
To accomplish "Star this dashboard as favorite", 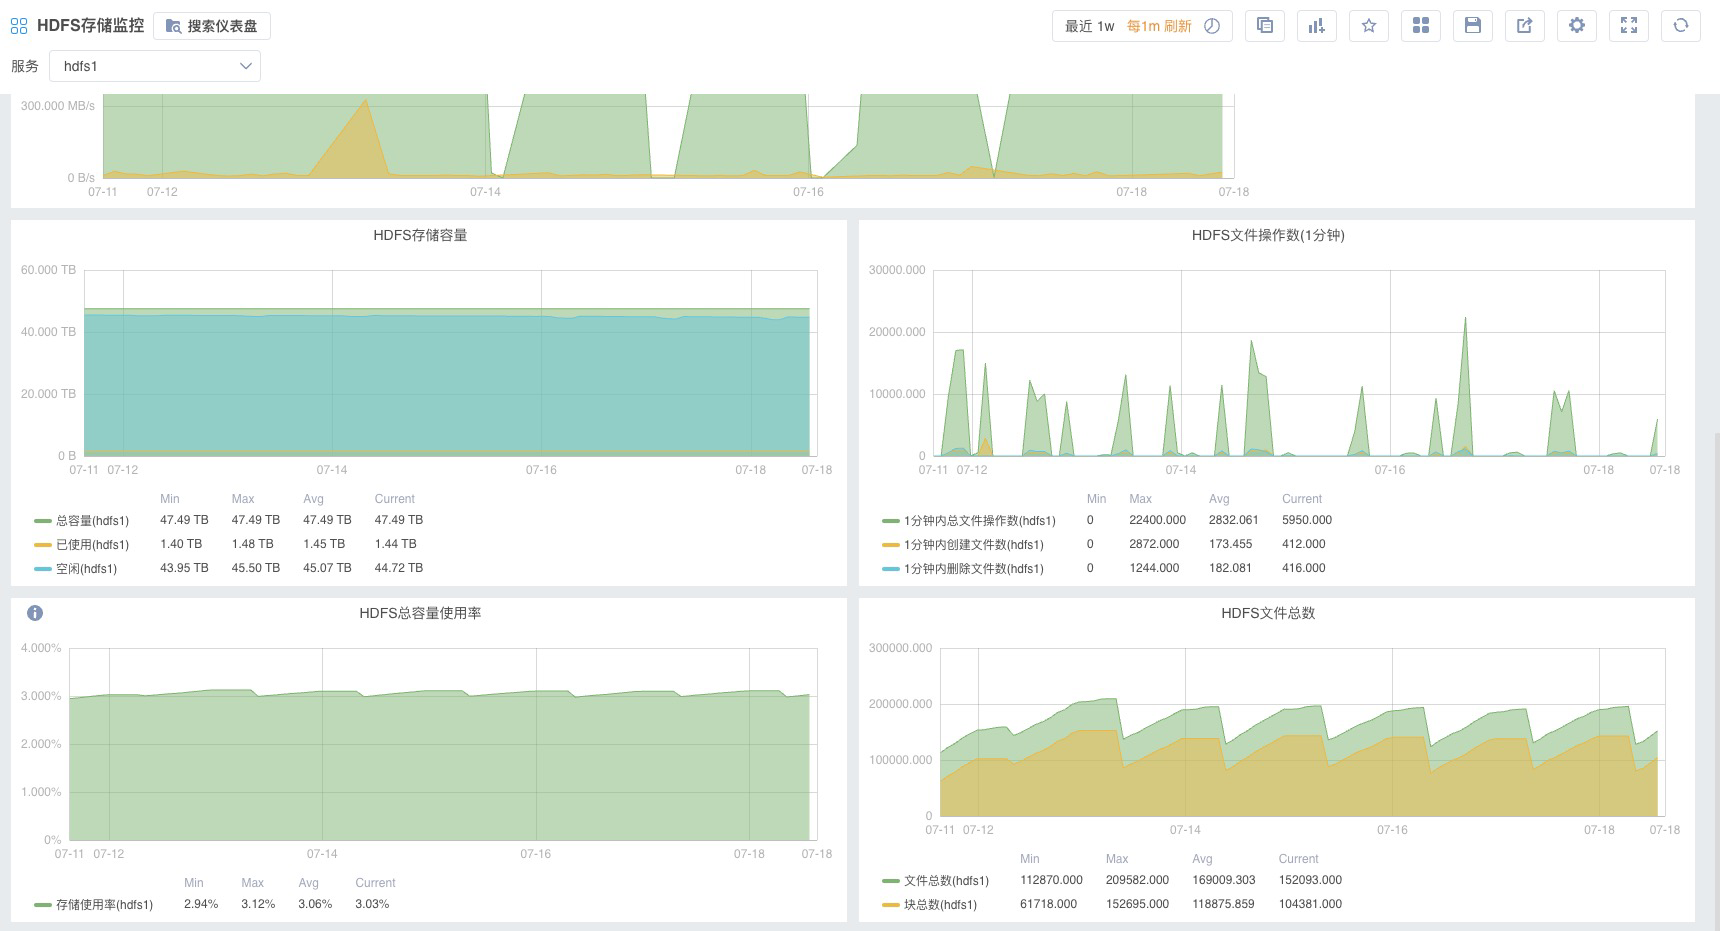I will 1369,26.
